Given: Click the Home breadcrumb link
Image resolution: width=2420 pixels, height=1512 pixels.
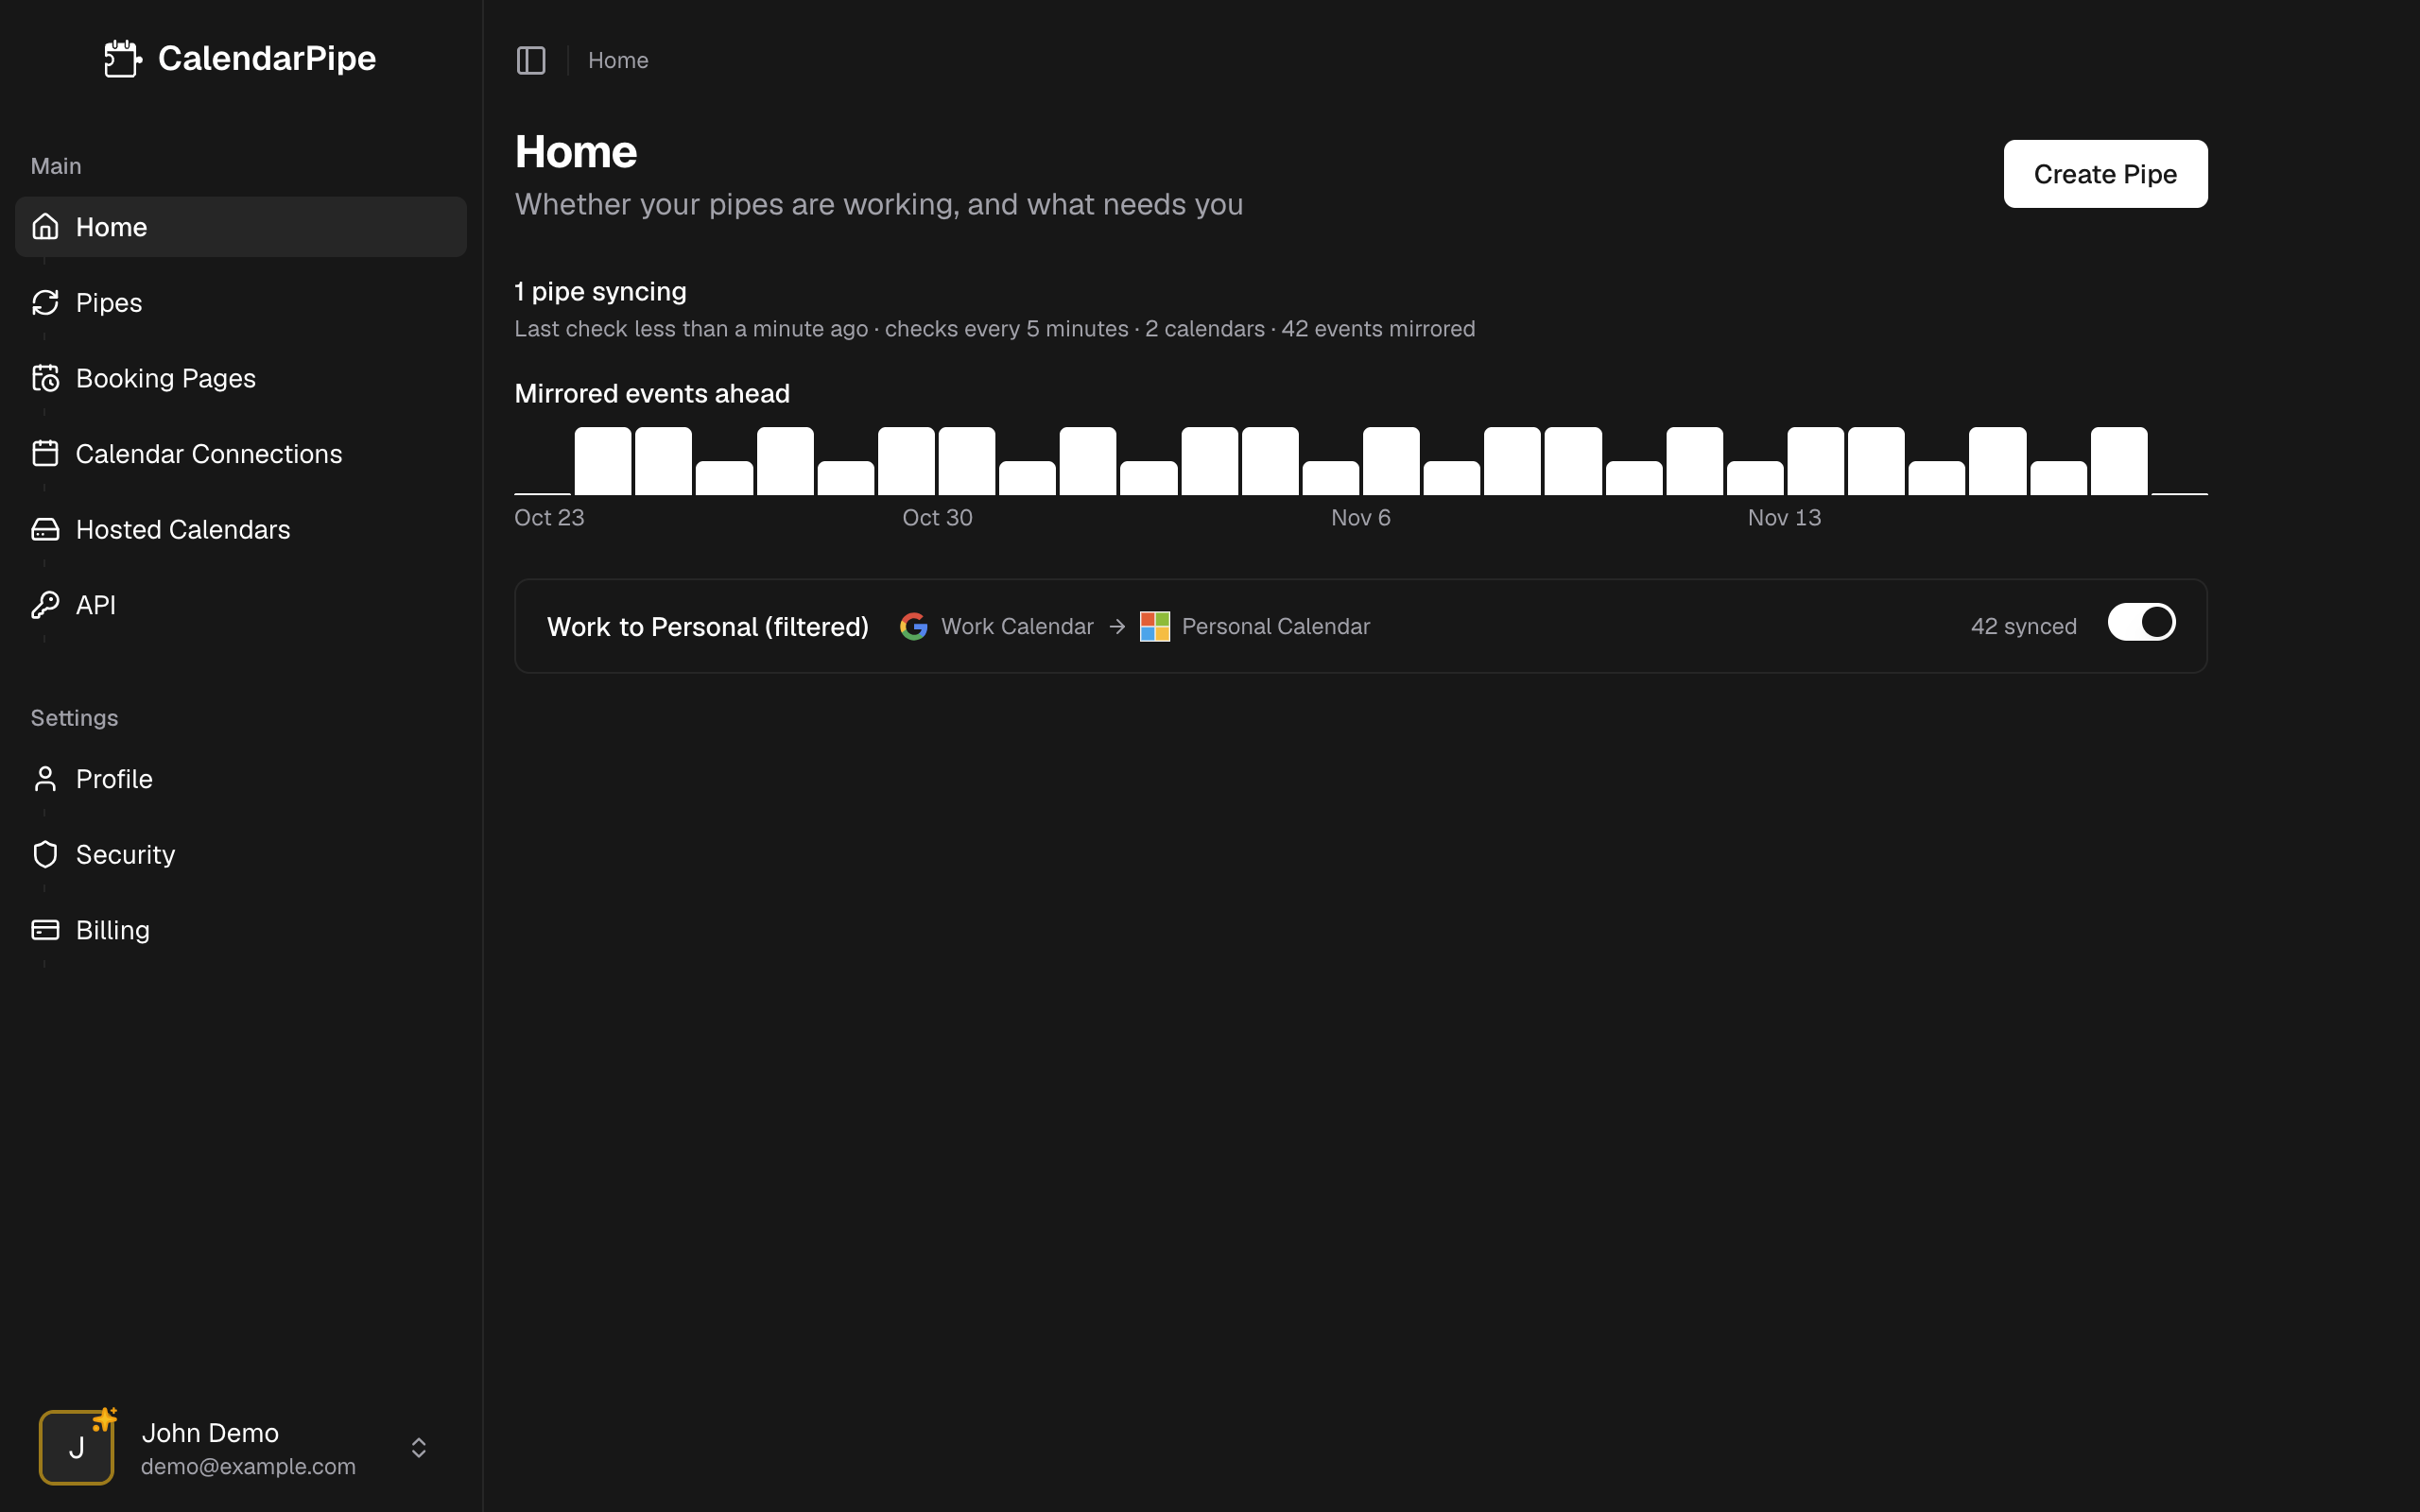Looking at the screenshot, I should (x=618, y=60).
